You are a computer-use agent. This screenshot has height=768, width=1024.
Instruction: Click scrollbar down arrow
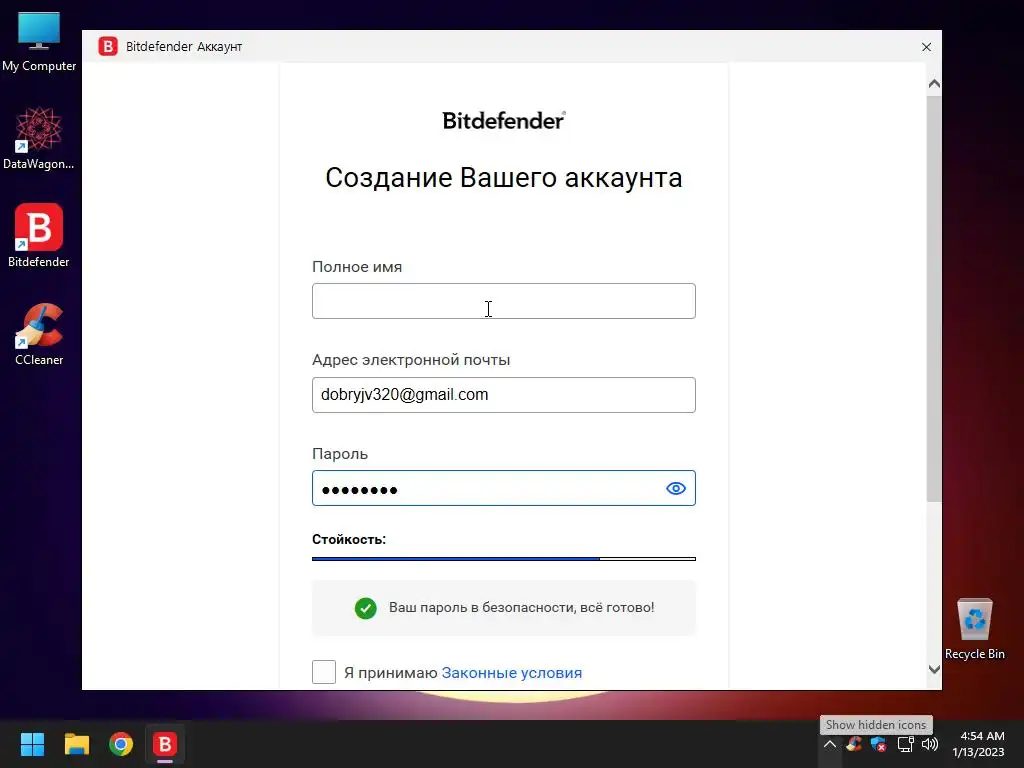934,669
